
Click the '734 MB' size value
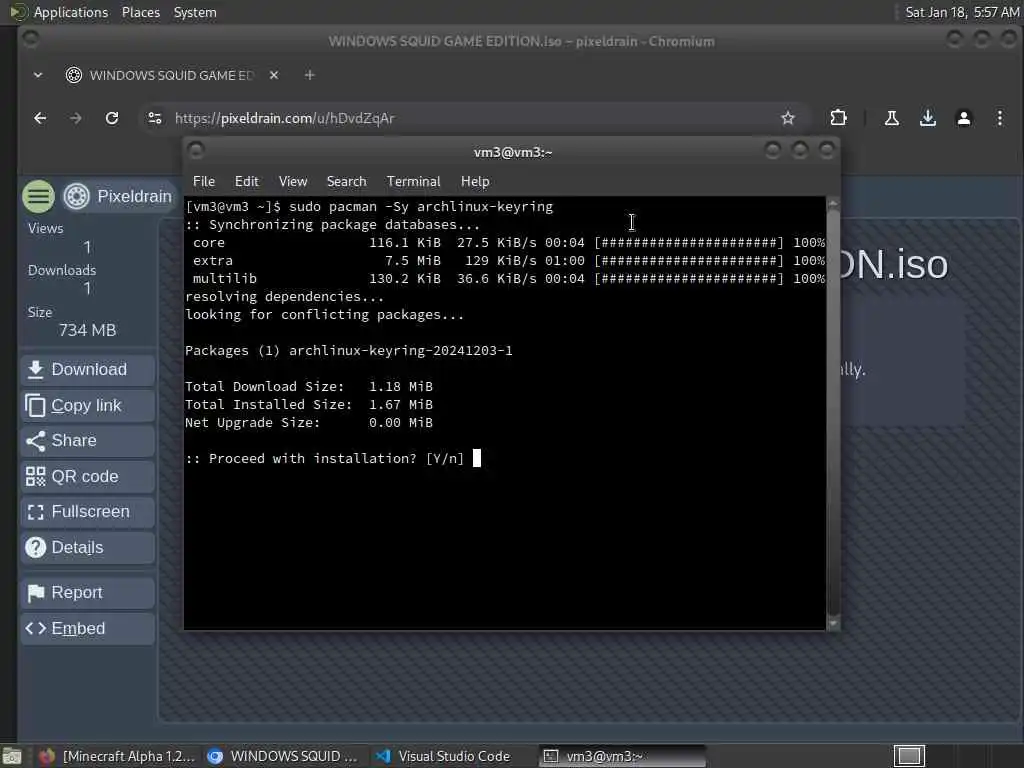pos(88,330)
